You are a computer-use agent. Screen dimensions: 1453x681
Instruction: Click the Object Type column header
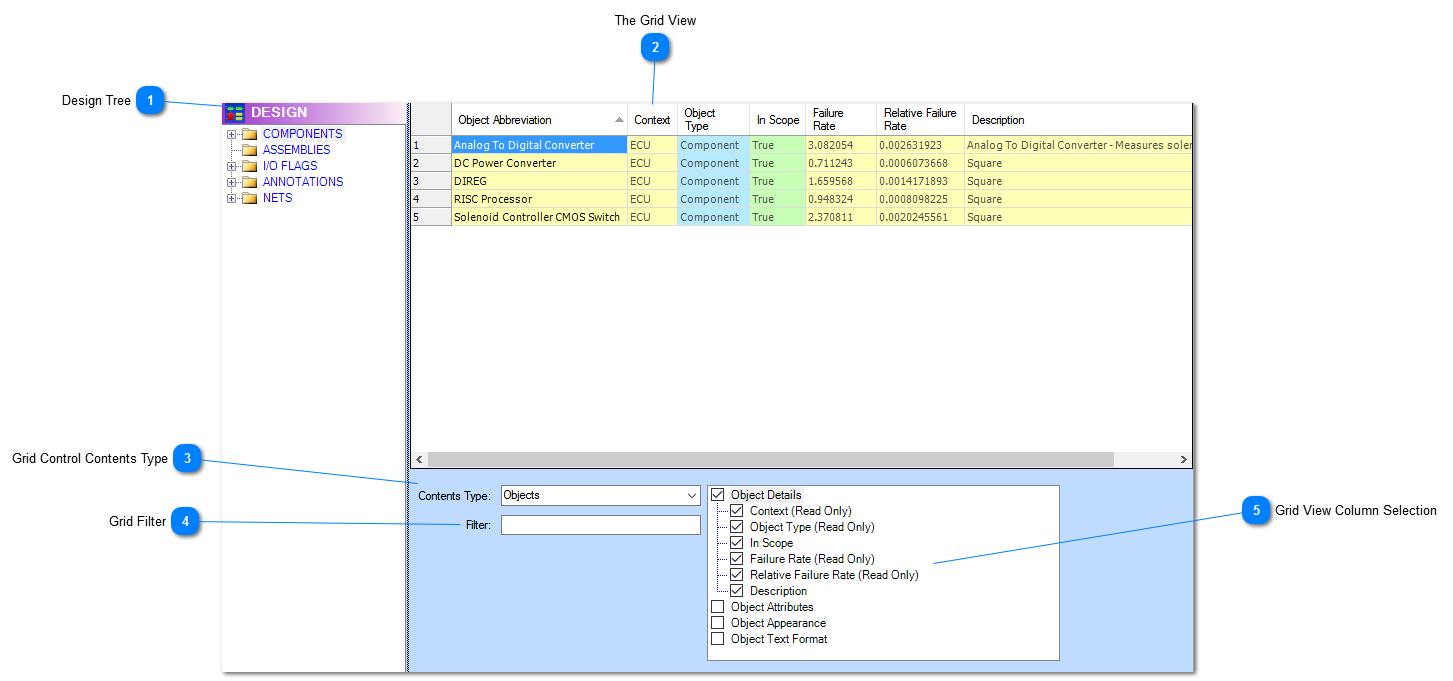pyautogui.click(x=713, y=120)
